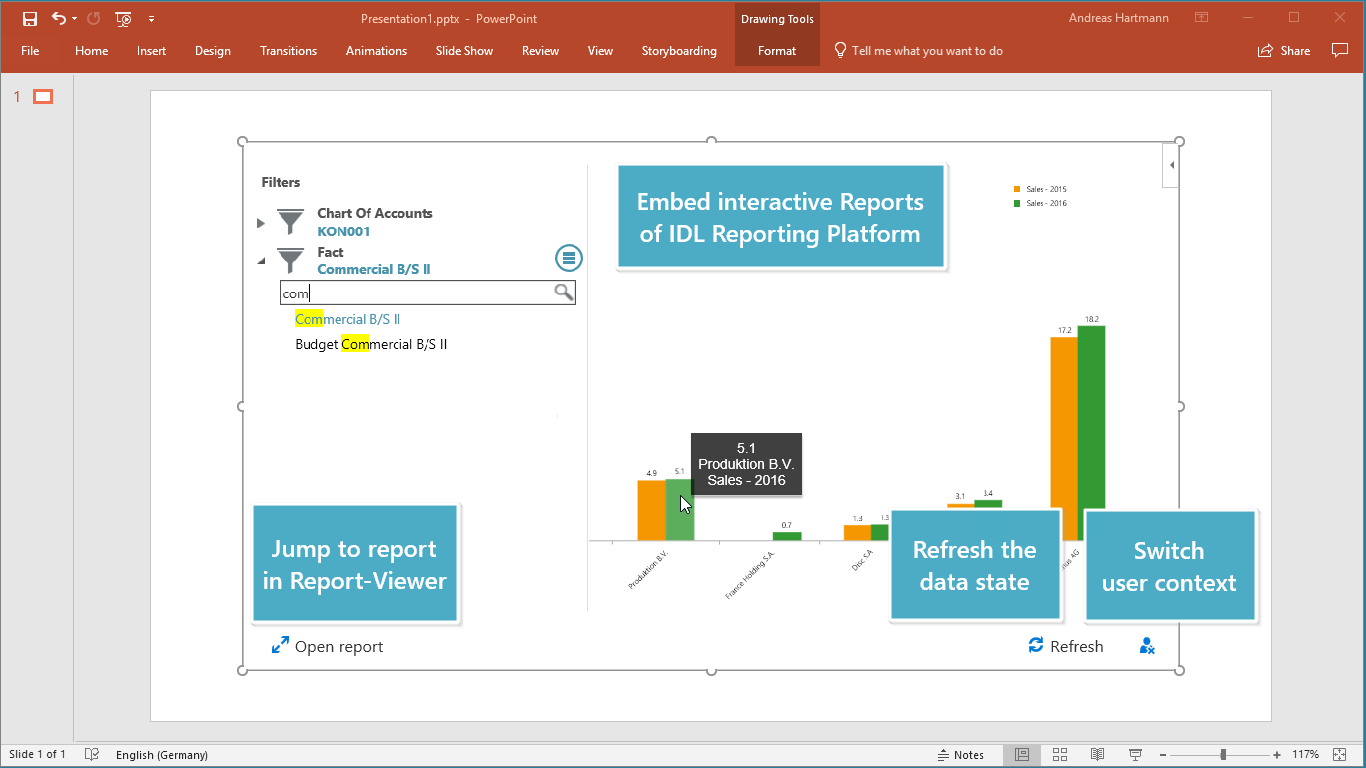Open zoom dialog via 117% level

1305,755
